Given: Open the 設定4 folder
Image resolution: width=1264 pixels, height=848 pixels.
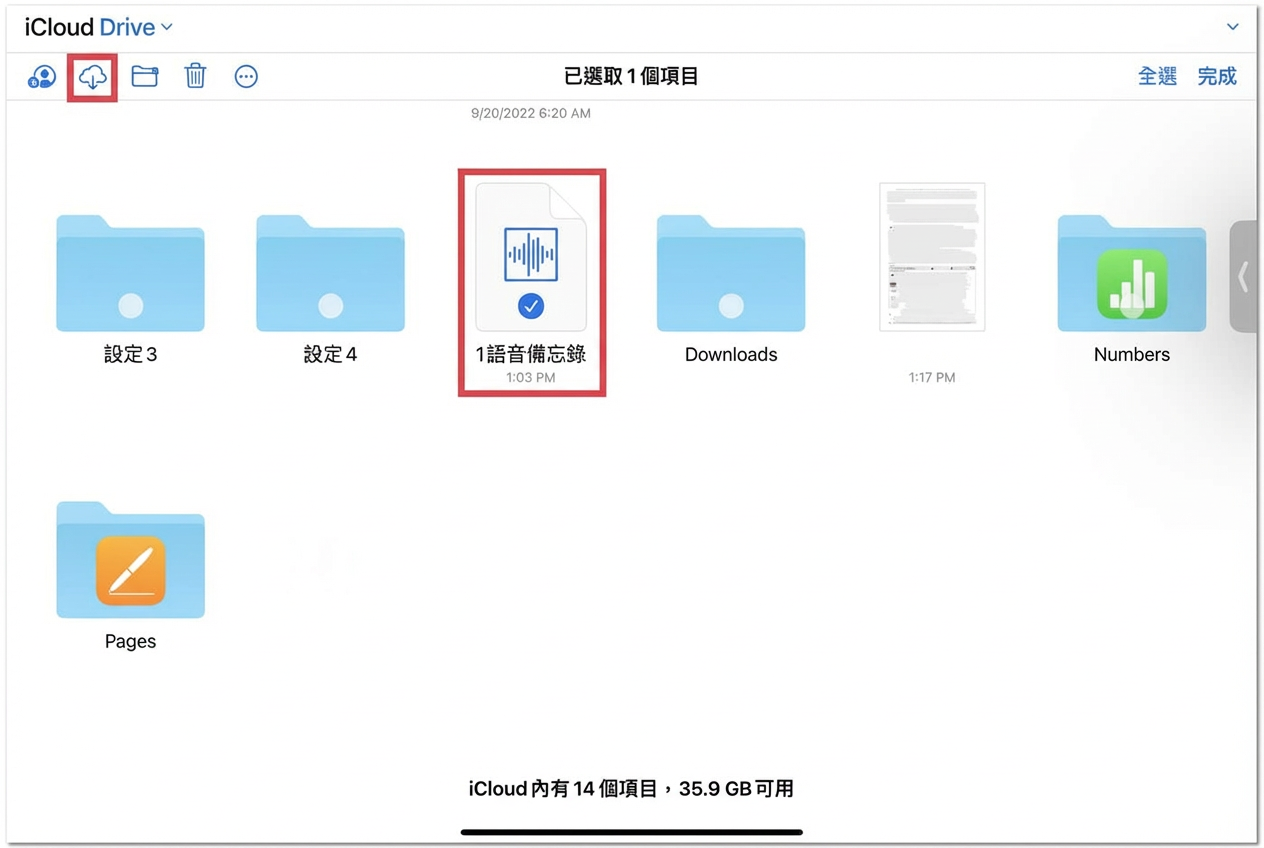Looking at the screenshot, I should point(330,272).
